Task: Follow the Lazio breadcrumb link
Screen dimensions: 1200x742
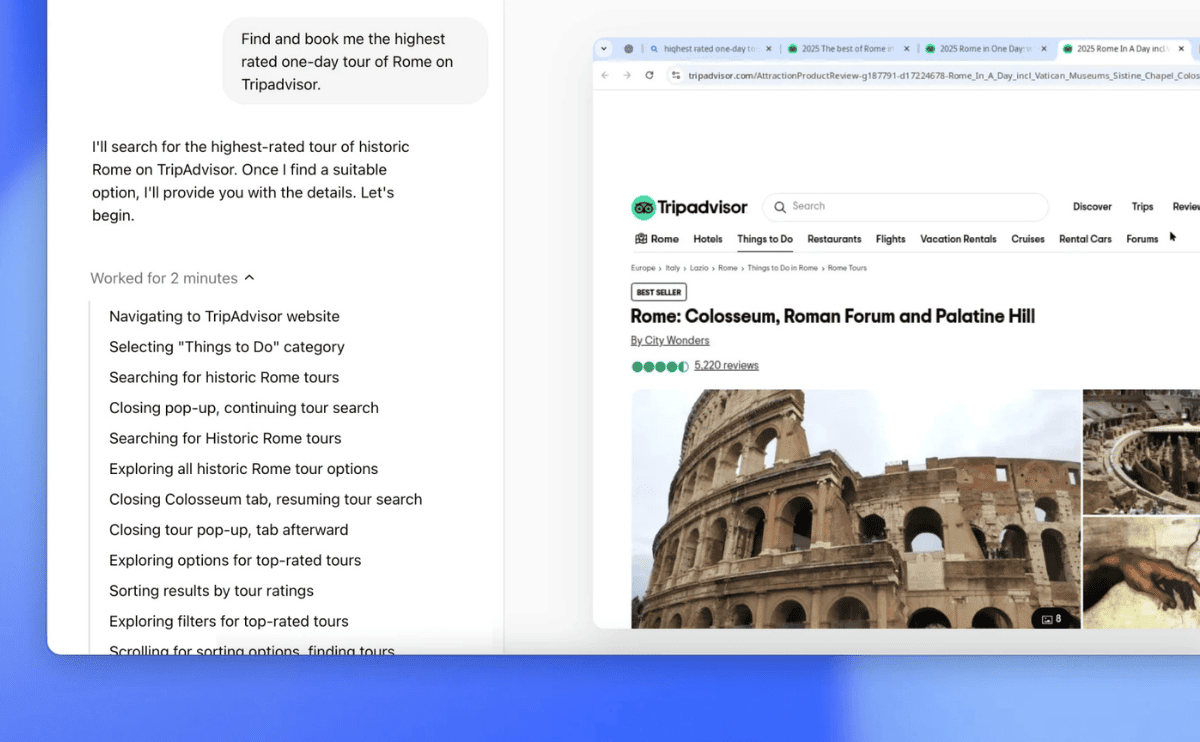Action: tap(700, 268)
